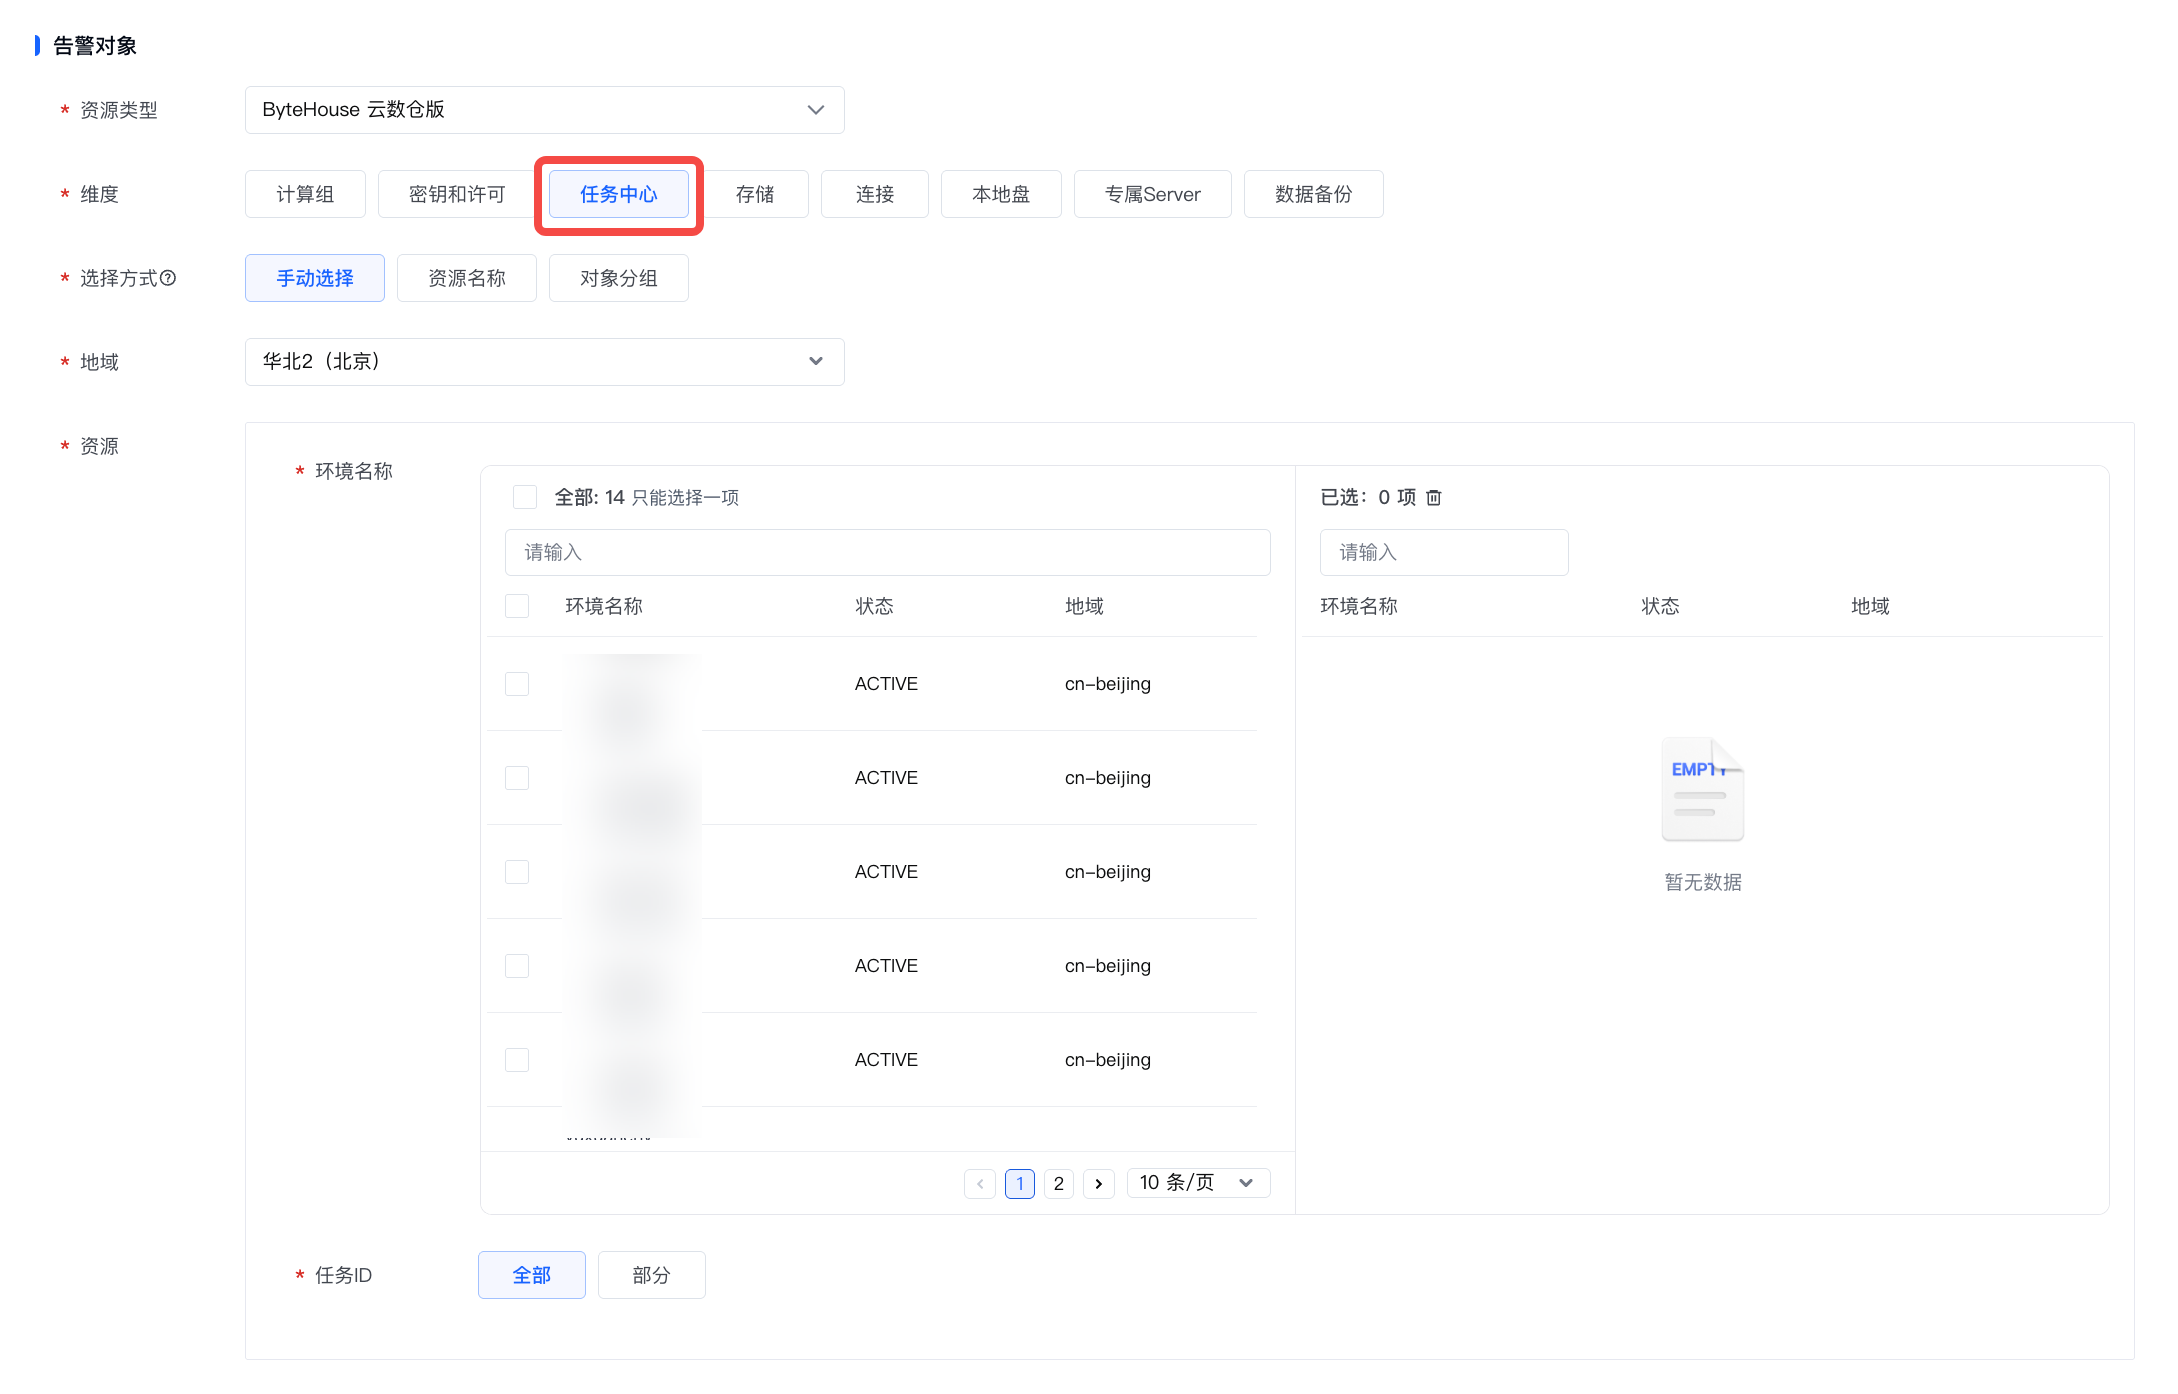Go to next page with arrow icon
The image size is (2178, 1394).
pos(1098,1183)
